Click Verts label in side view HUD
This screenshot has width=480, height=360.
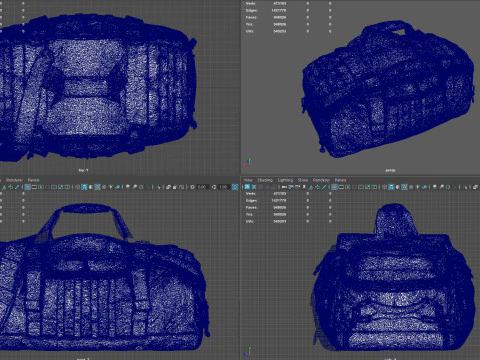(250, 193)
